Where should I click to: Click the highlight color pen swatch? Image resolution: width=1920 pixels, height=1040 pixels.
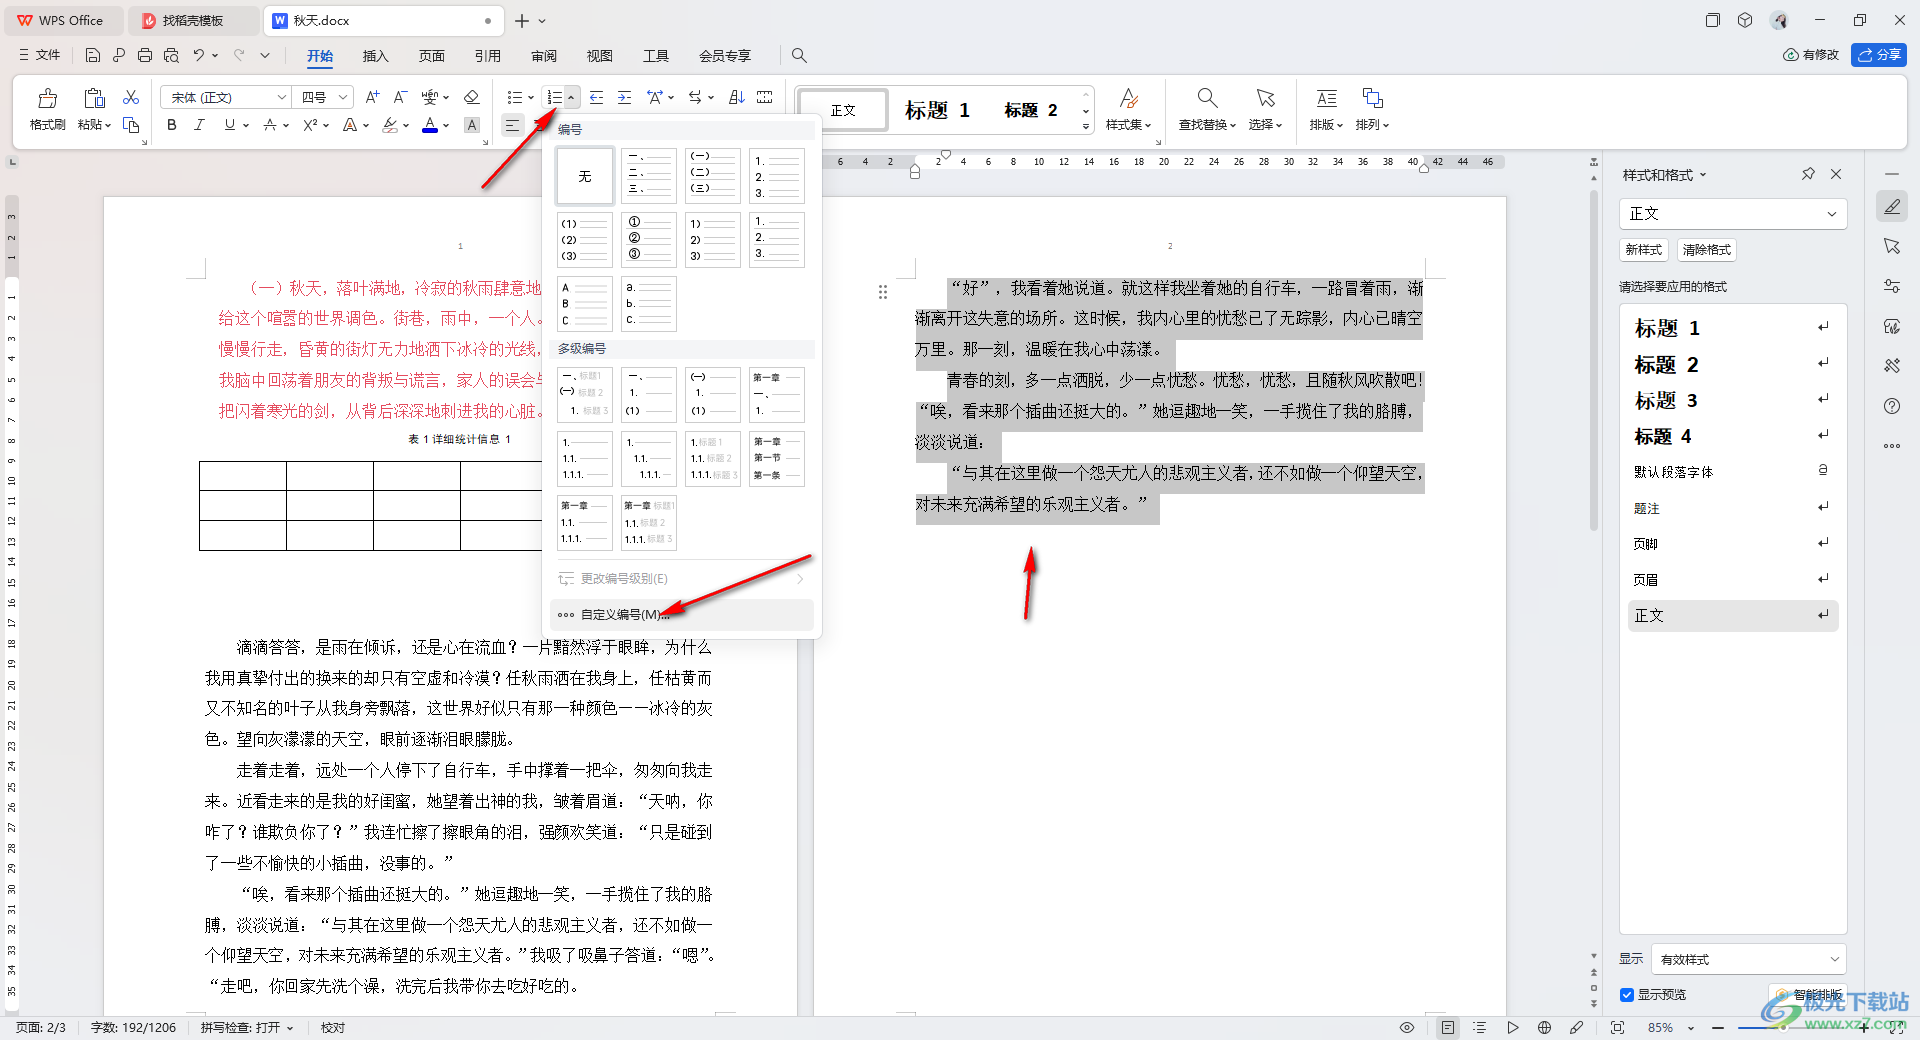pos(390,125)
